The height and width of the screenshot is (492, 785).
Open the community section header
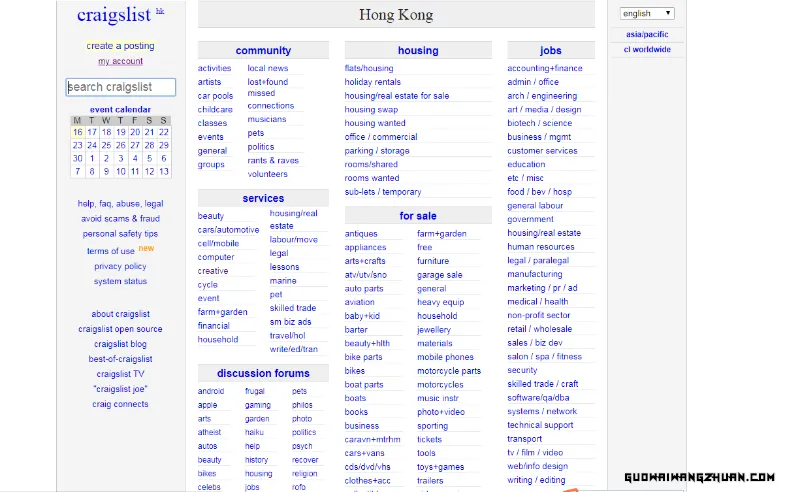click(263, 51)
